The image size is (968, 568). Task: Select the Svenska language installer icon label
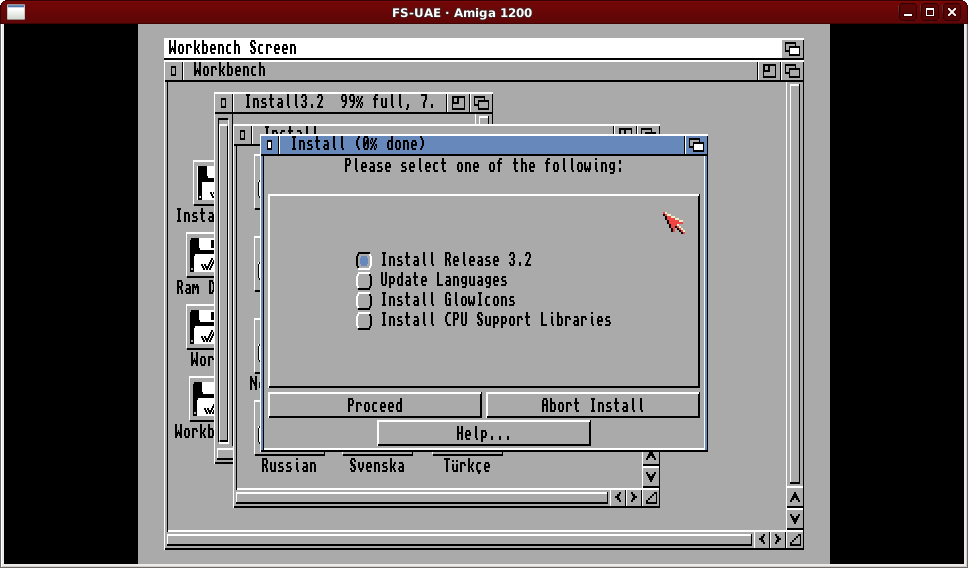[377, 466]
